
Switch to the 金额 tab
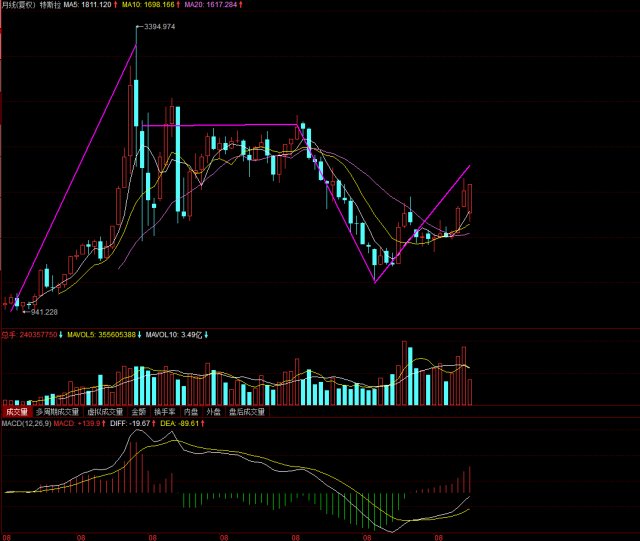(139, 412)
